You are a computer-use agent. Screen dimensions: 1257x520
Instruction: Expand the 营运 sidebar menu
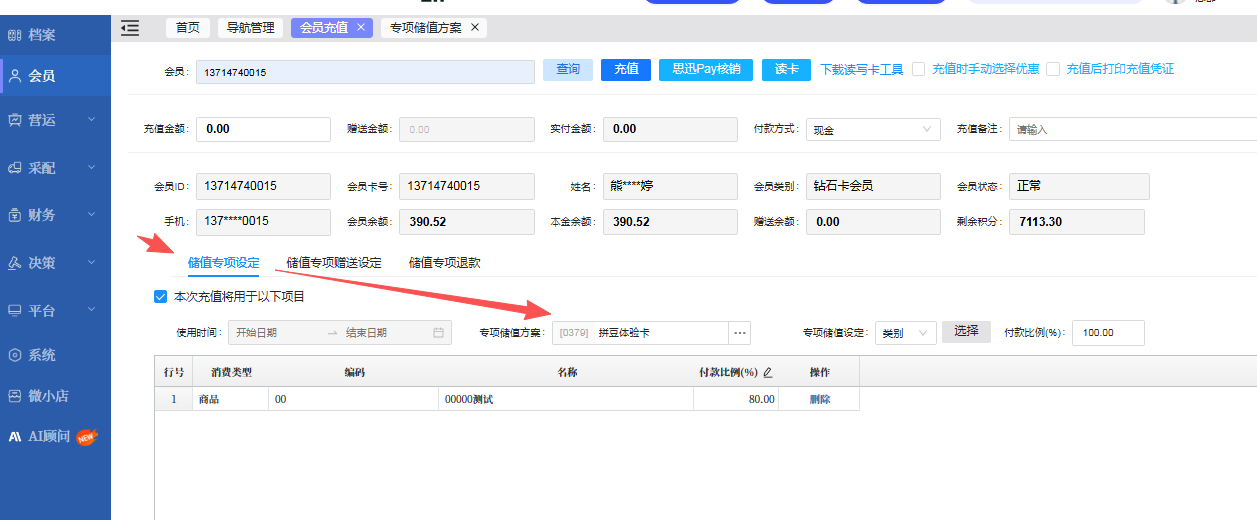[55, 120]
